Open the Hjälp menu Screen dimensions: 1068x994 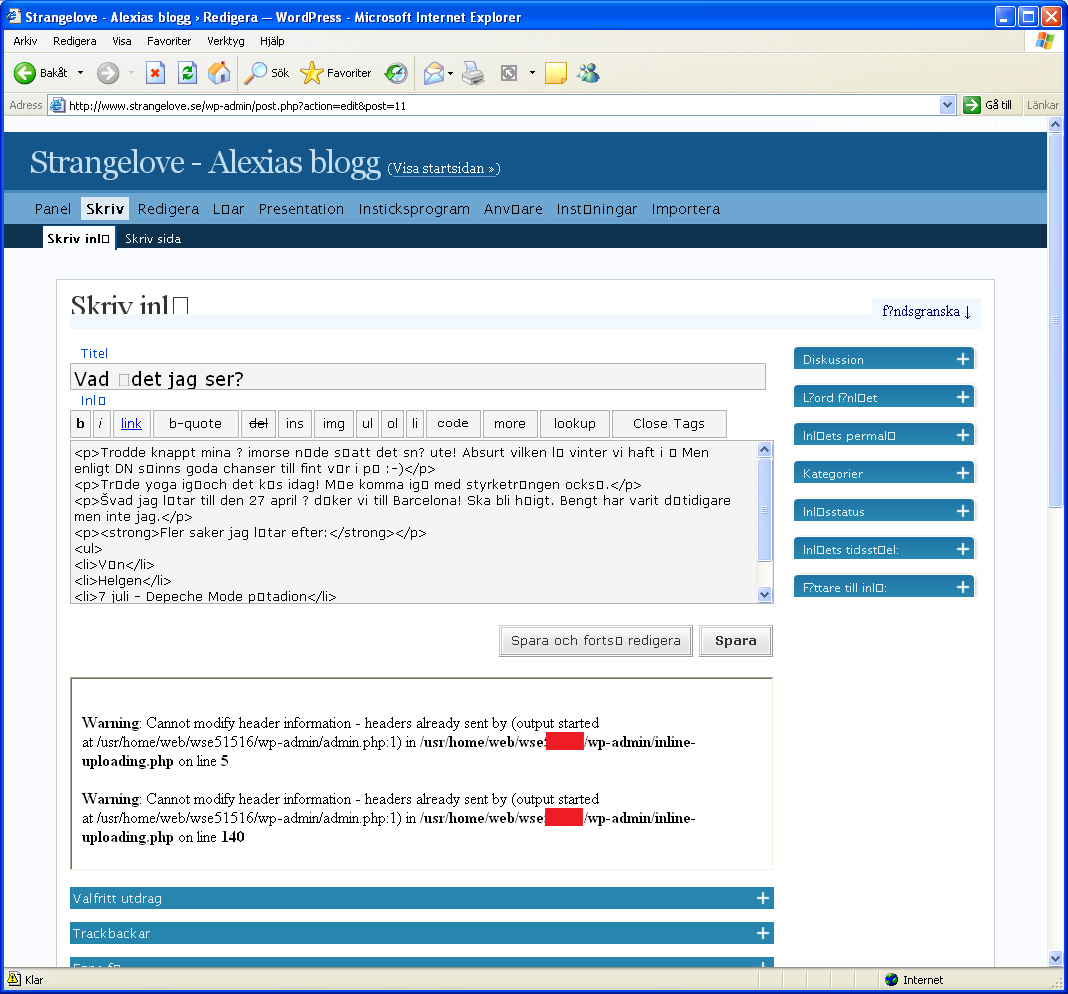point(272,41)
